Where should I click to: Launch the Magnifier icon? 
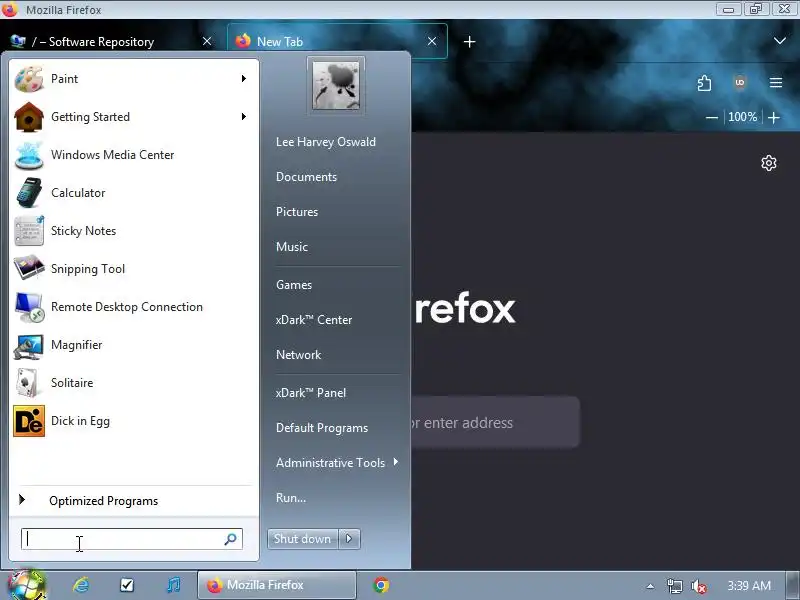29,345
